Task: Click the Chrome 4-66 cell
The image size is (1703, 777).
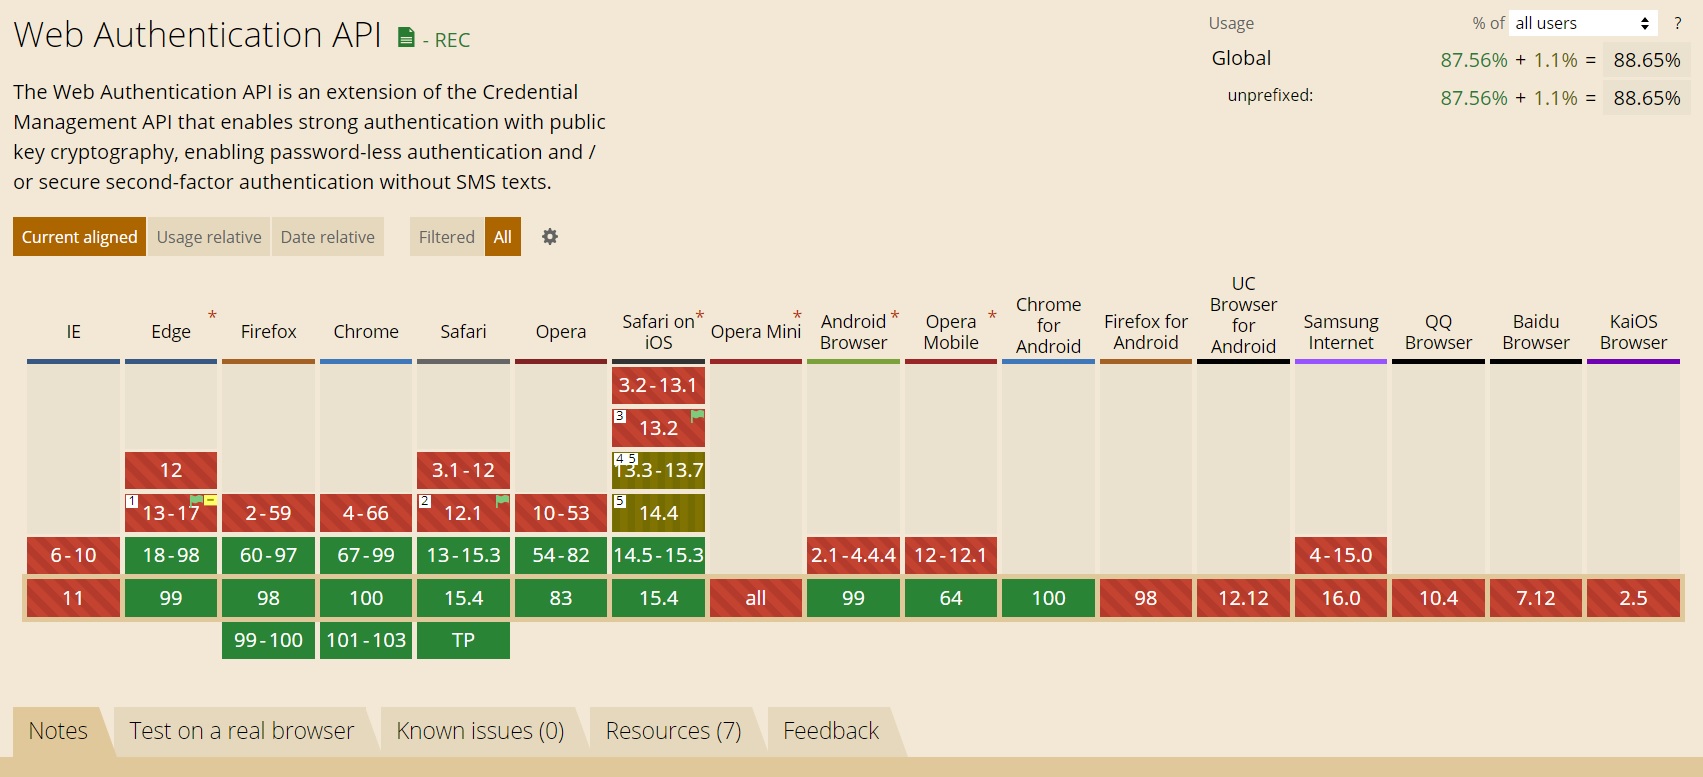Action: (x=366, y=513)
